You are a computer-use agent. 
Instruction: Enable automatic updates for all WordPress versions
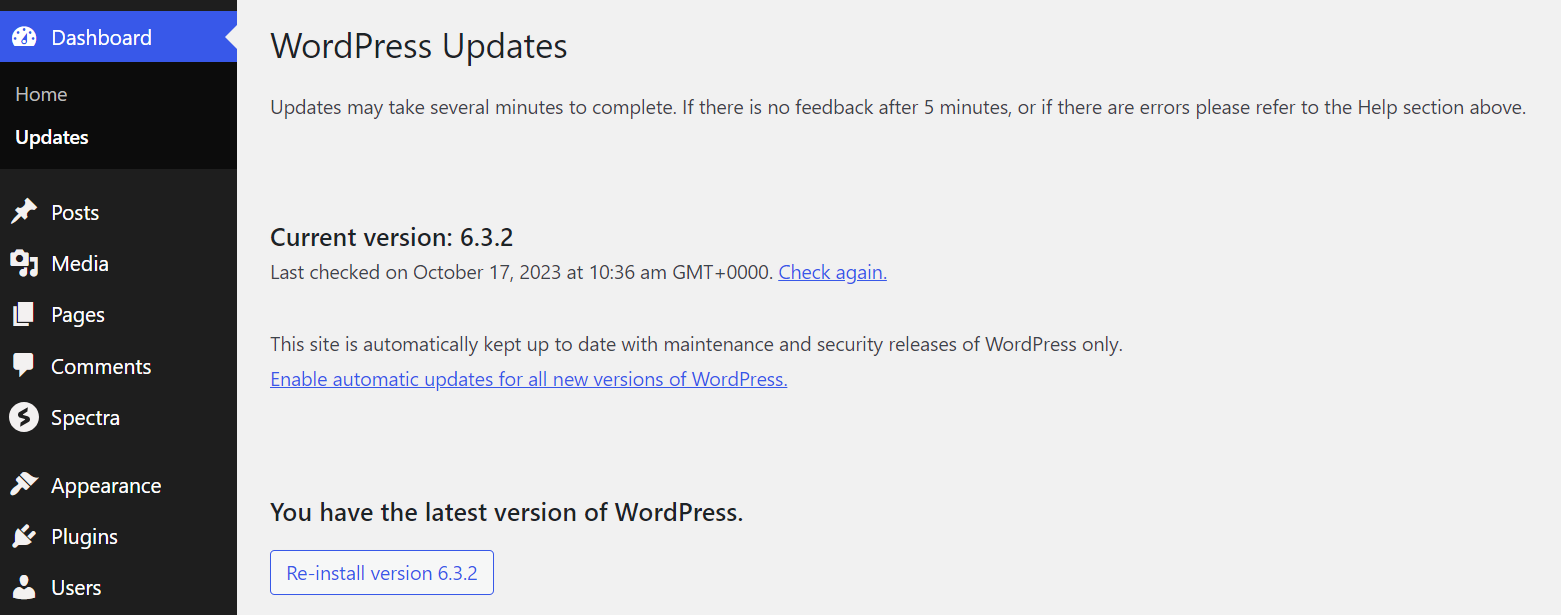pyautogui.click(x=528, y=378)
